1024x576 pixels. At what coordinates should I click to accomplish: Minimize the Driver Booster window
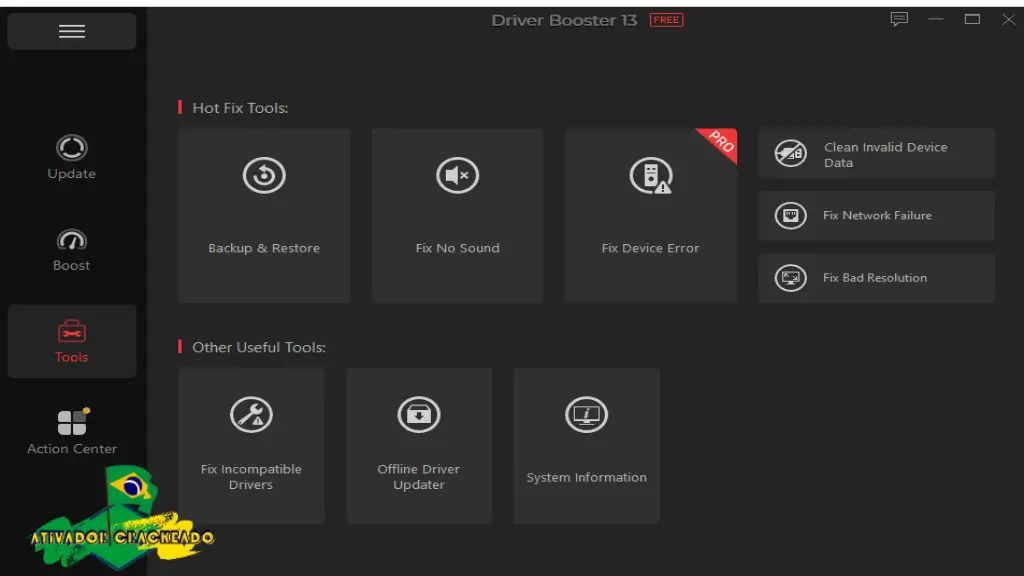[x=936, y=20]
